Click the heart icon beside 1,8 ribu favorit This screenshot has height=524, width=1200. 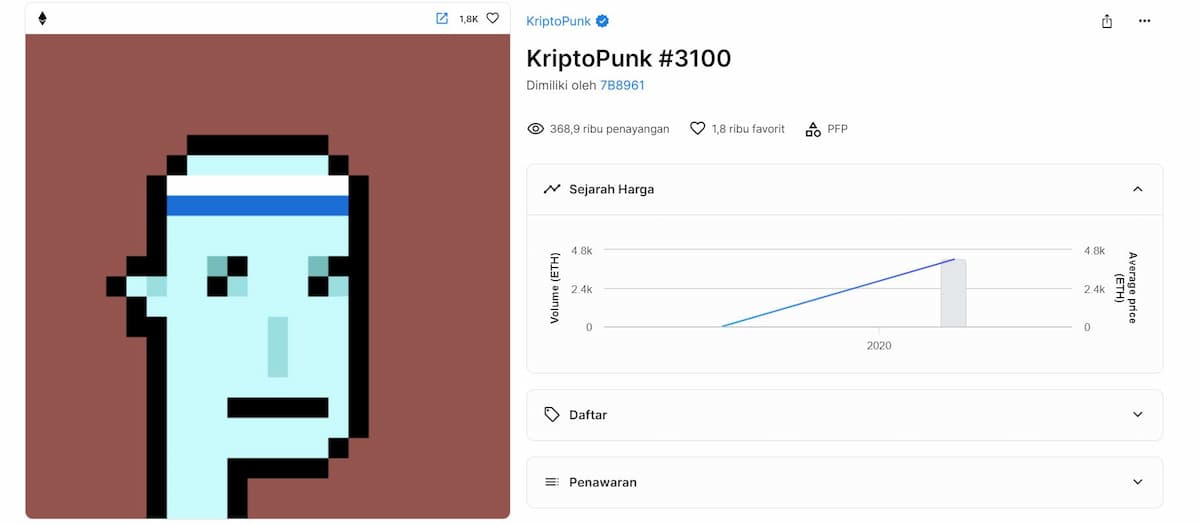pyautogui.click(x=698, y=129)
